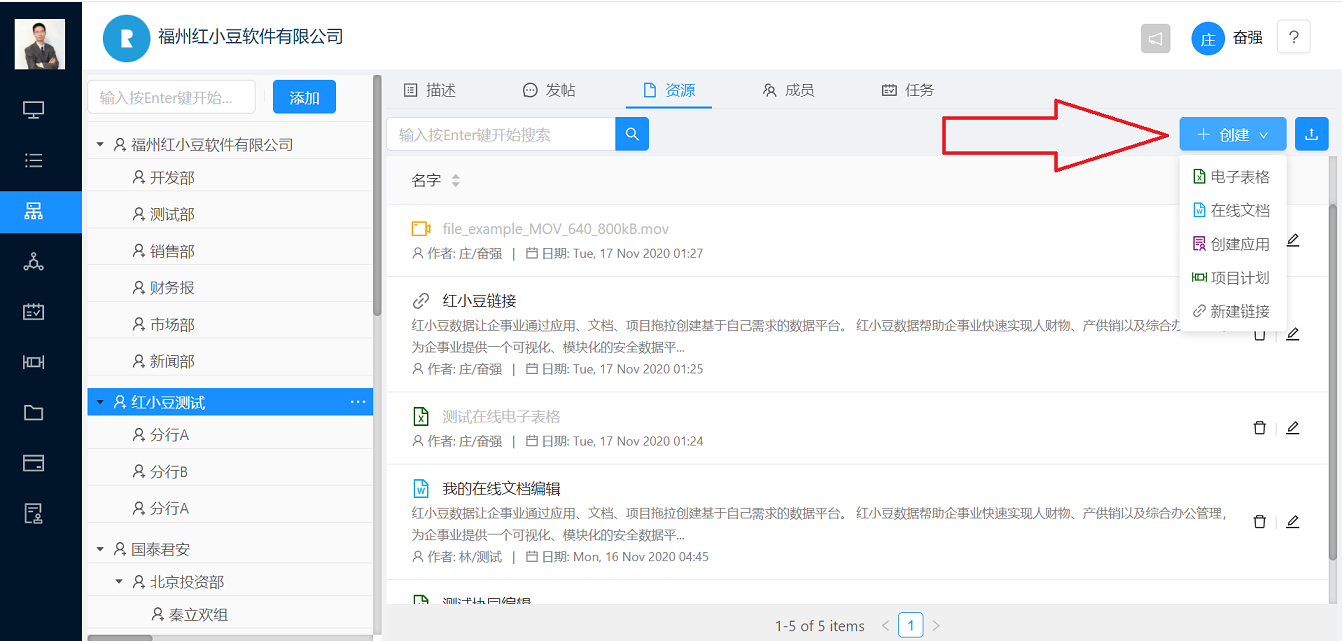This screenshot has width=1342, height=641.
Task: Sort by the 名字 column arrows
Action: 456,181
